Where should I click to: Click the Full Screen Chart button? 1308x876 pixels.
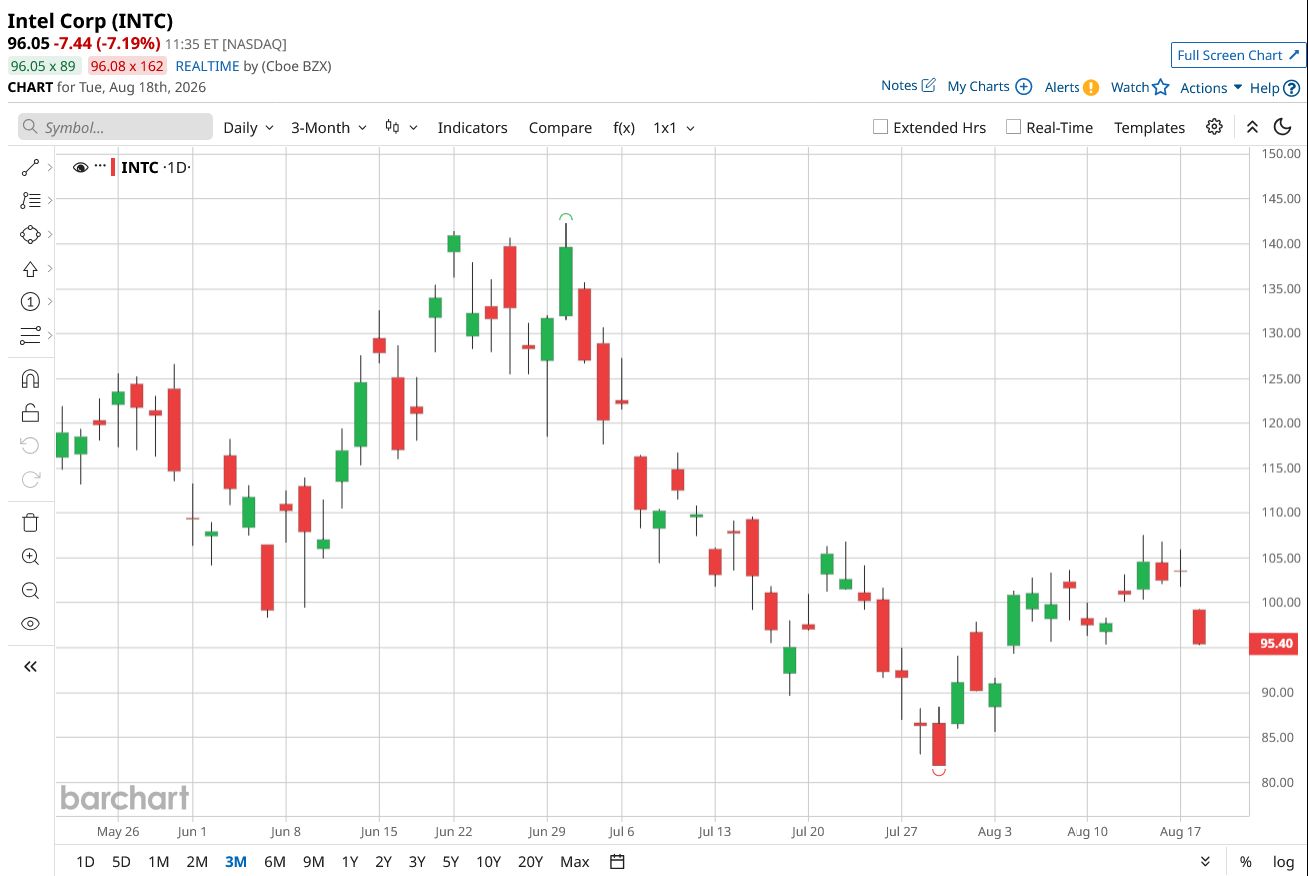point(1238,55)
